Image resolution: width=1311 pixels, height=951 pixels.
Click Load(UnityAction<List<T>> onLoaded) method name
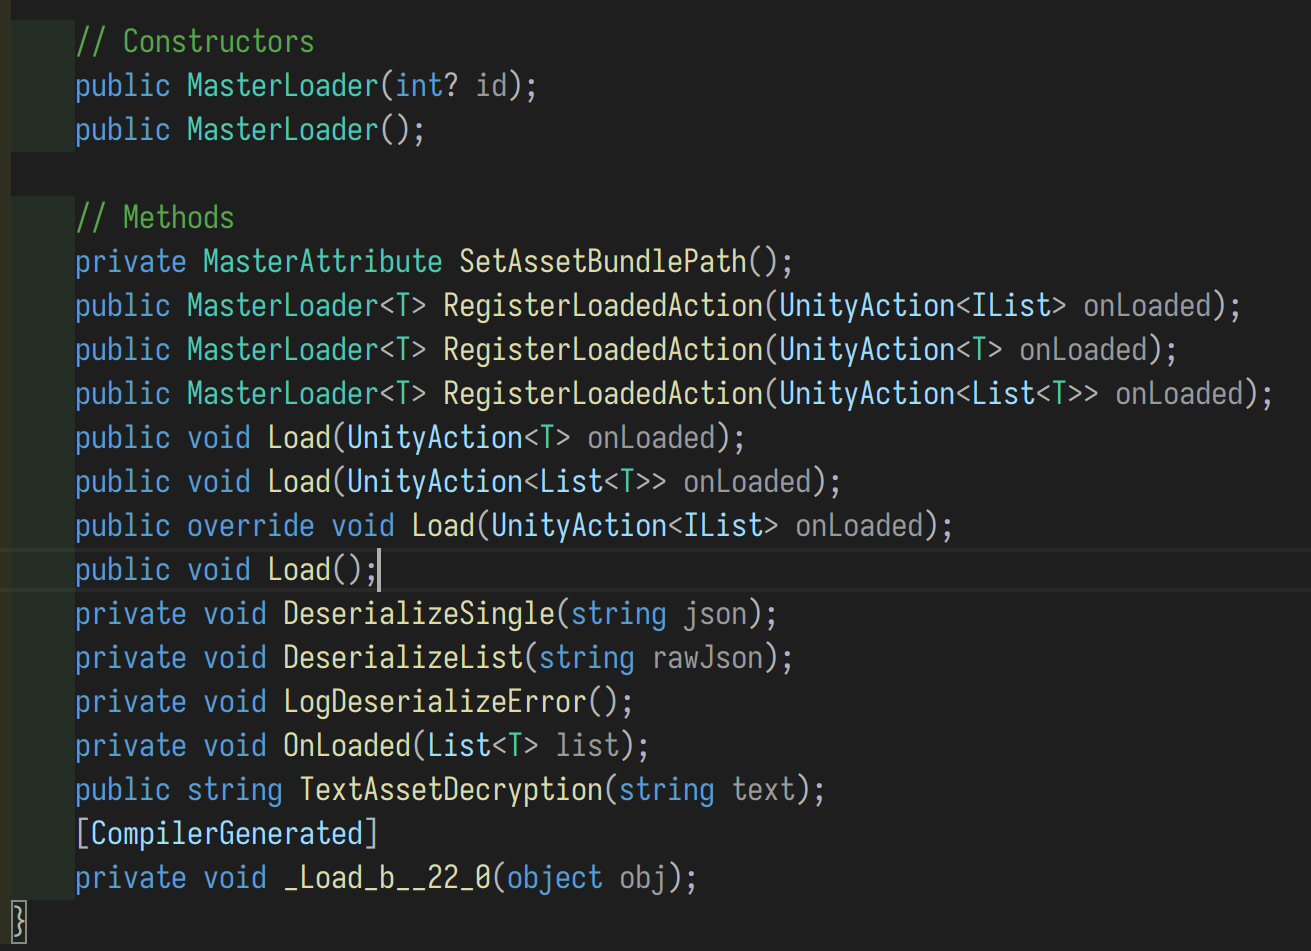[299, 482]
